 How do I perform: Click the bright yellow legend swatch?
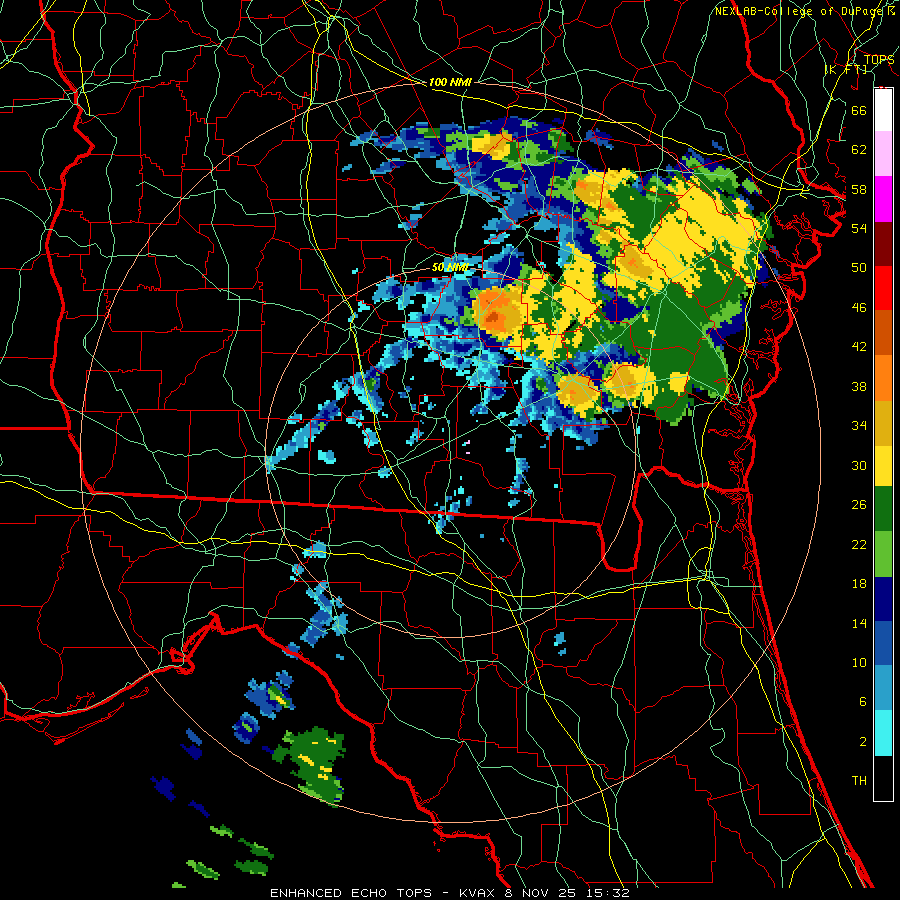click(x=883, y=465)
